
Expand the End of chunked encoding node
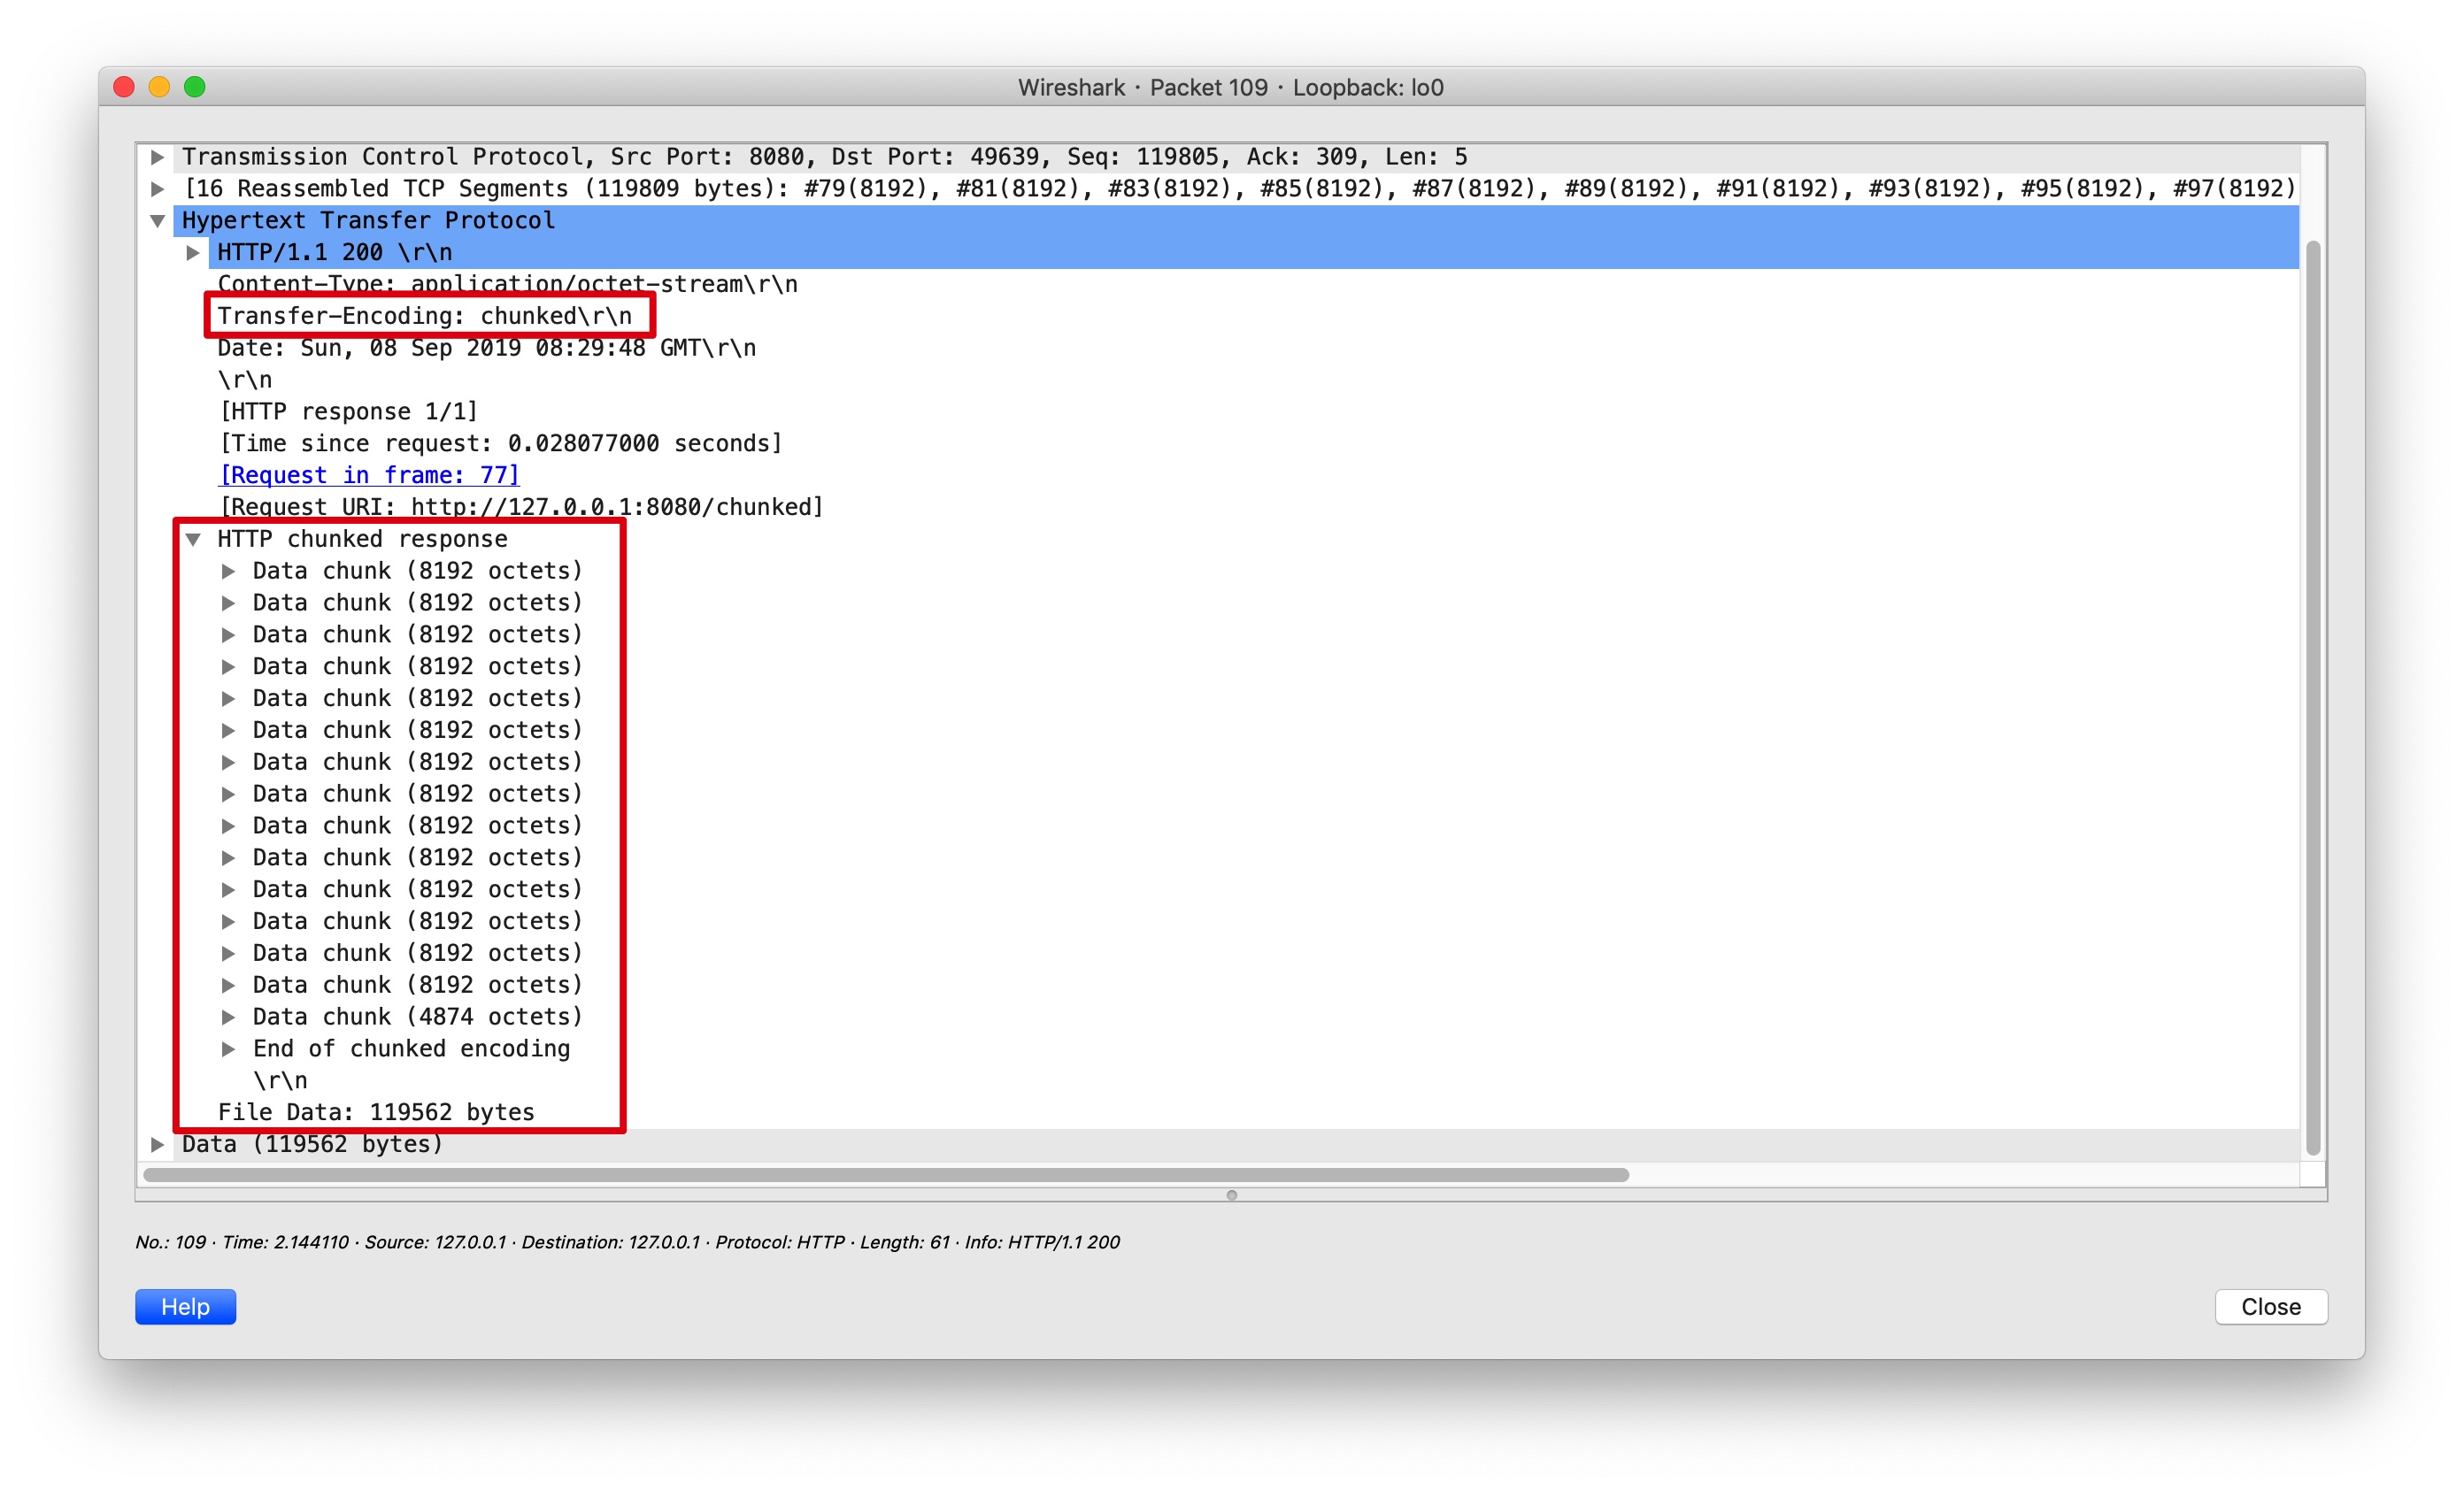(x=228, y=1048)
